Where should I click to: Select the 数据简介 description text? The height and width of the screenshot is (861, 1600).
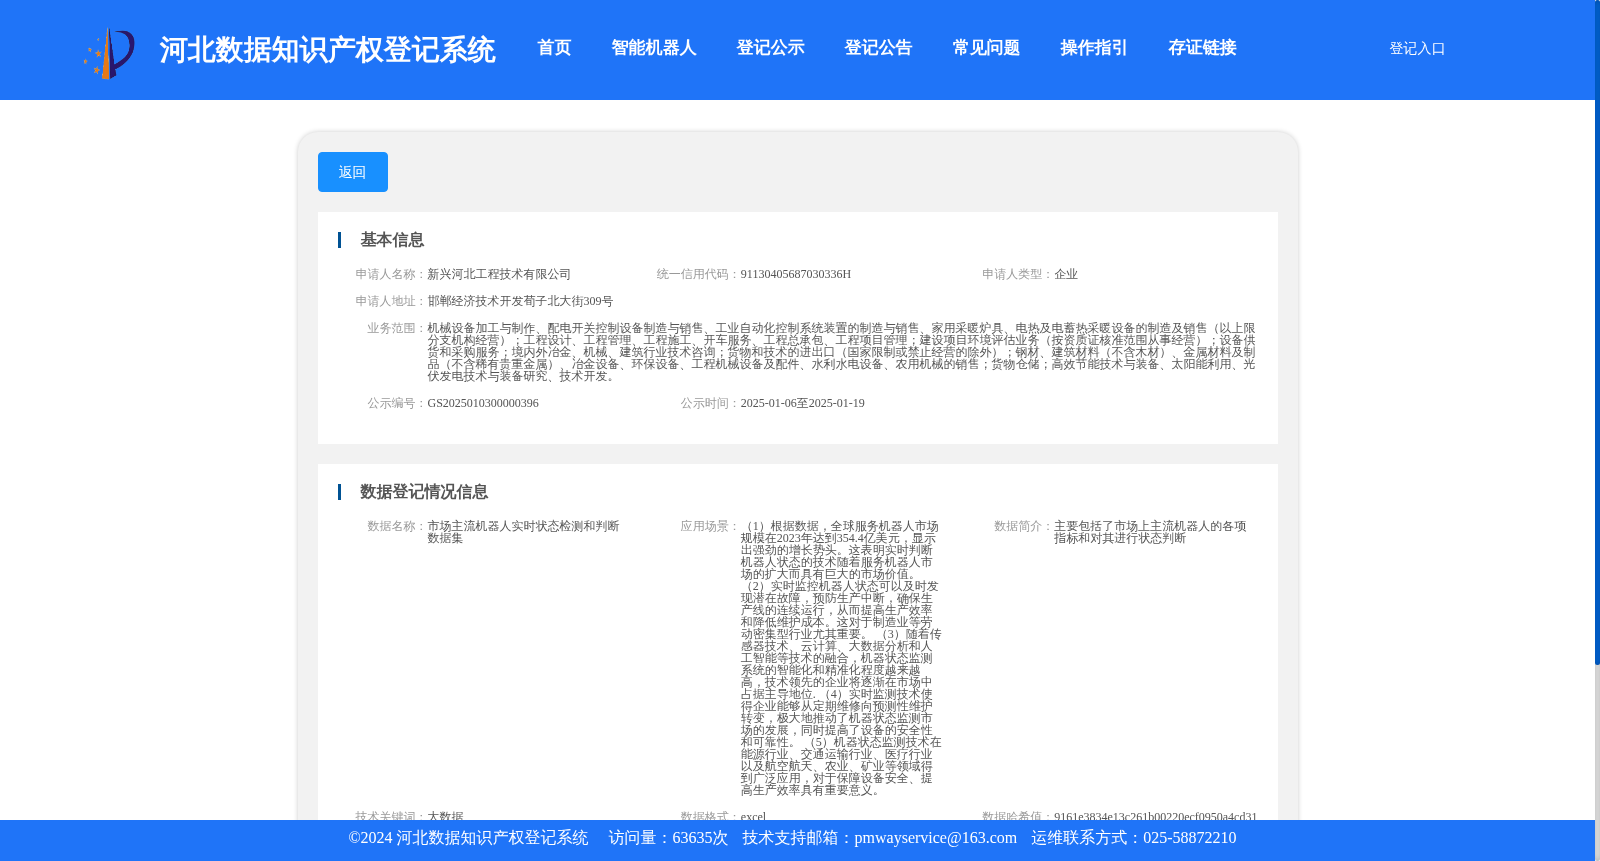pyautogui.click(x=1150, y=532)
